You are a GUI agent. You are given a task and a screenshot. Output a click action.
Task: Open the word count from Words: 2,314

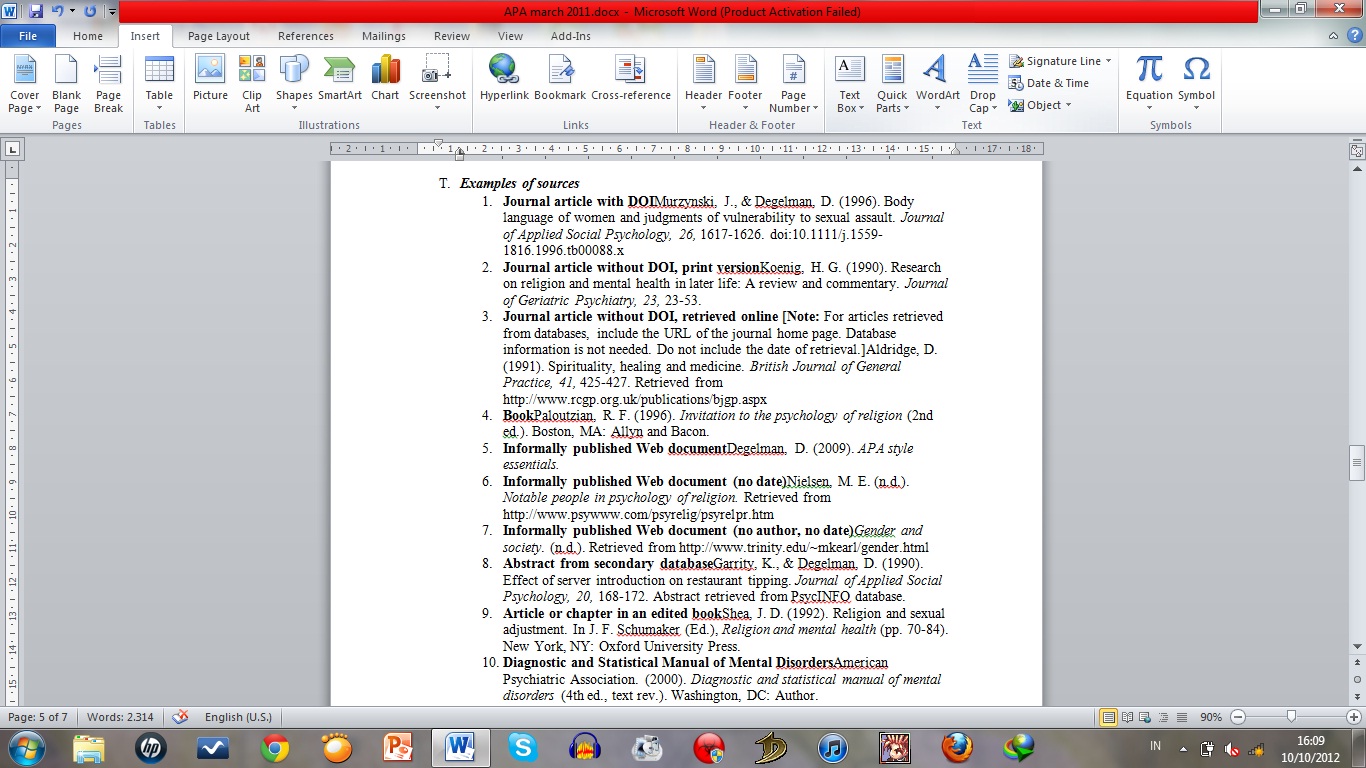(119, 717)
